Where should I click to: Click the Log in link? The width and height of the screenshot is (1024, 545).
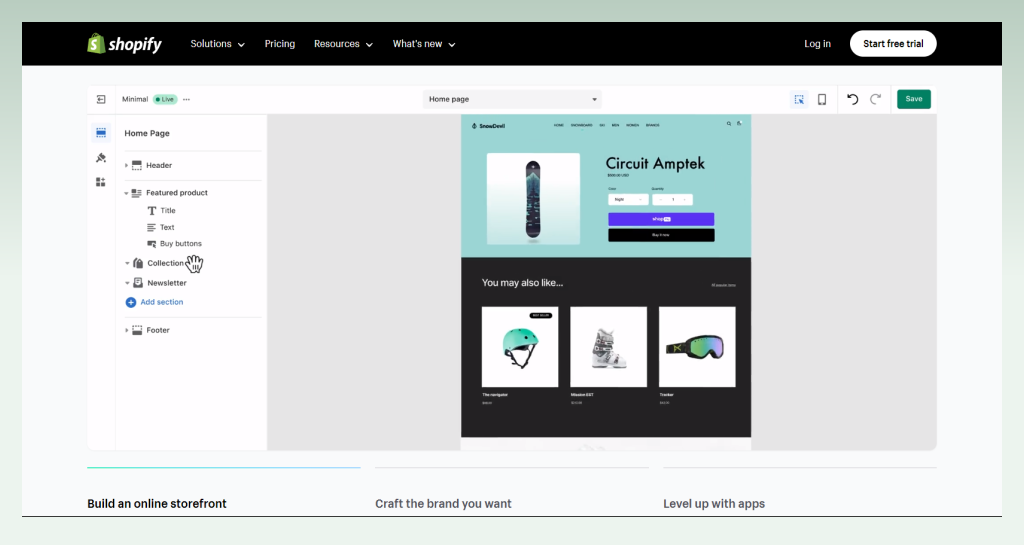click(817, 44)
